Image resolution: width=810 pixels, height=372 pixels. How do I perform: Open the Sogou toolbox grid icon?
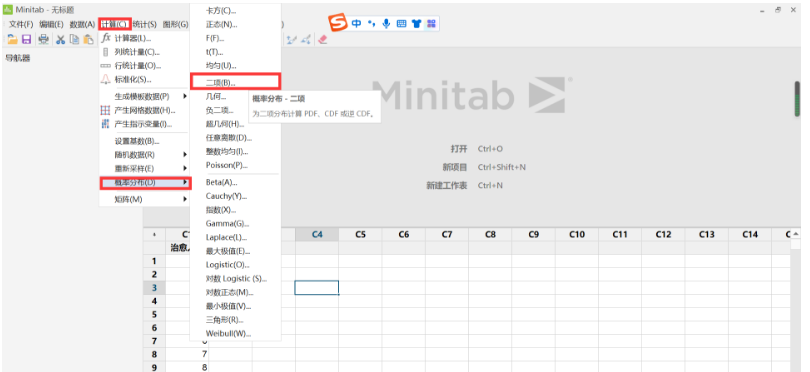point(432,24)
